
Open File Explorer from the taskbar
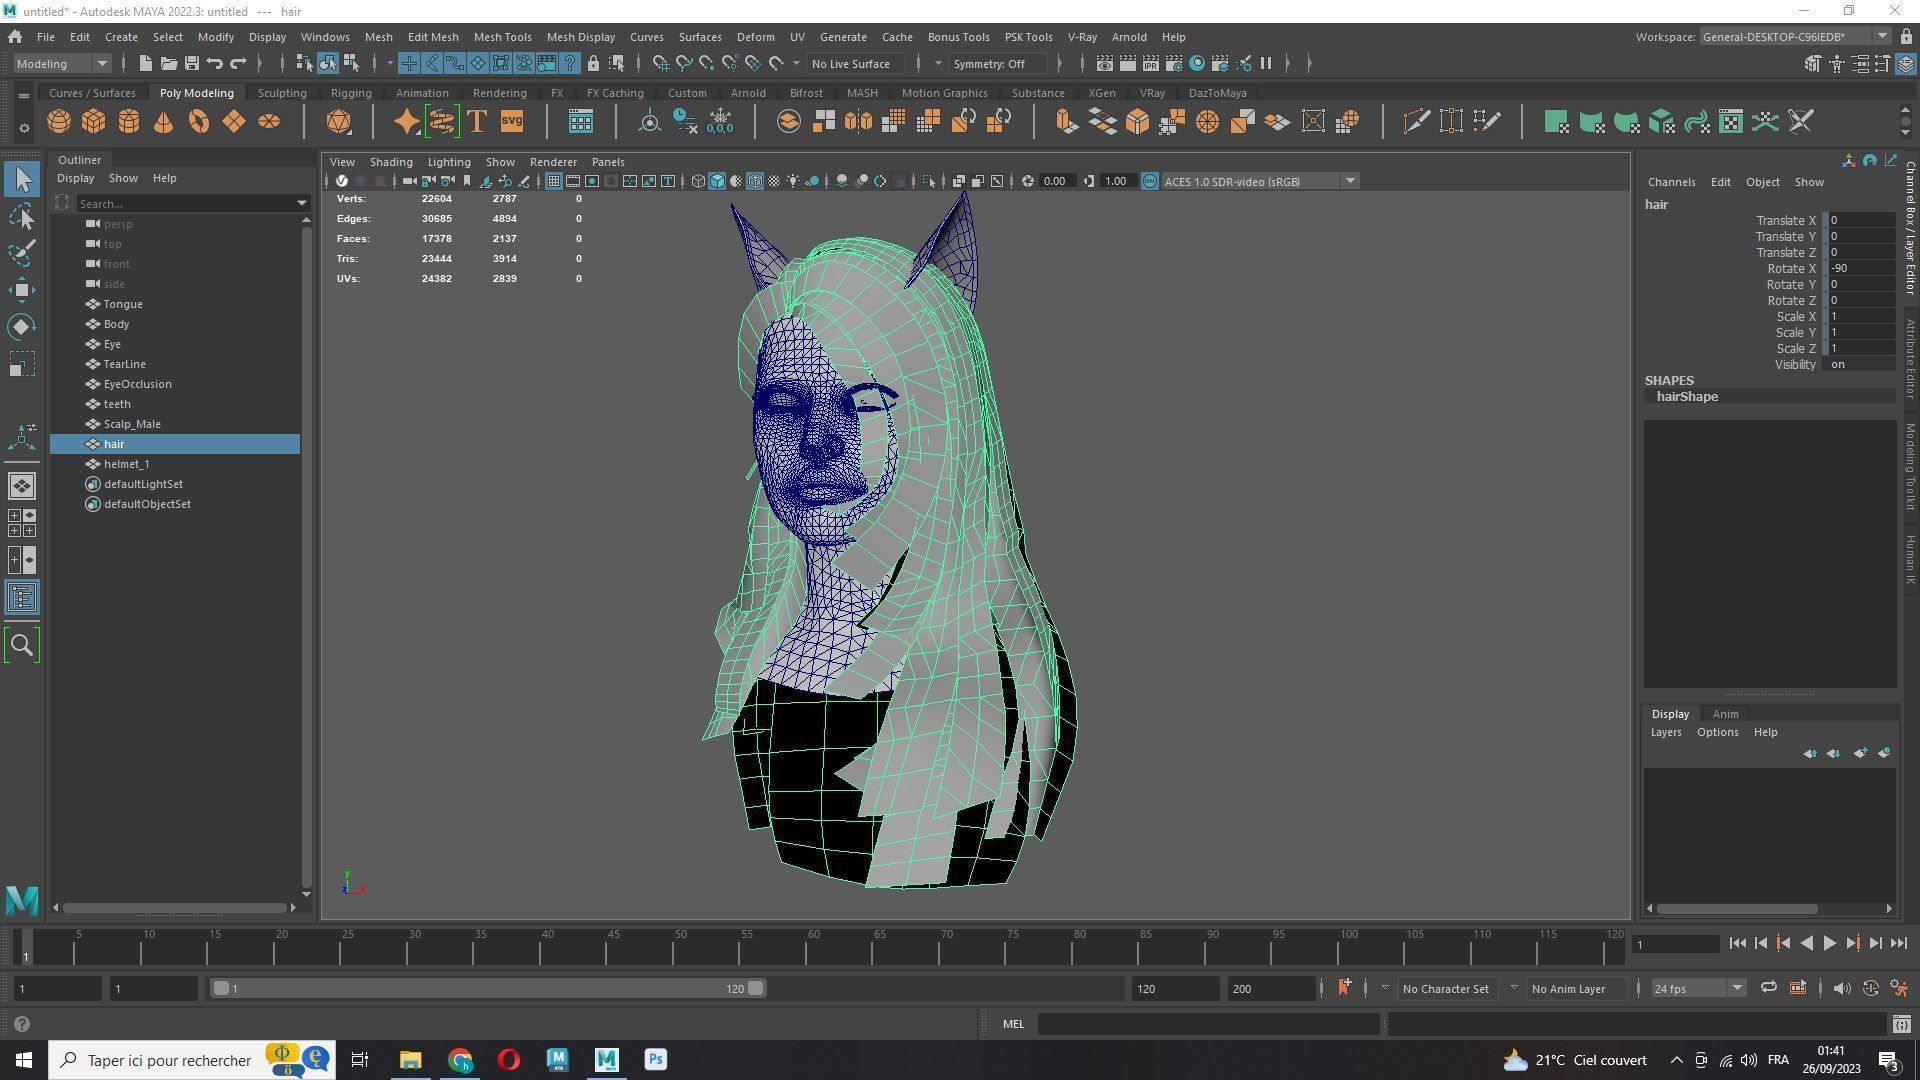[x=410, y=1060]
